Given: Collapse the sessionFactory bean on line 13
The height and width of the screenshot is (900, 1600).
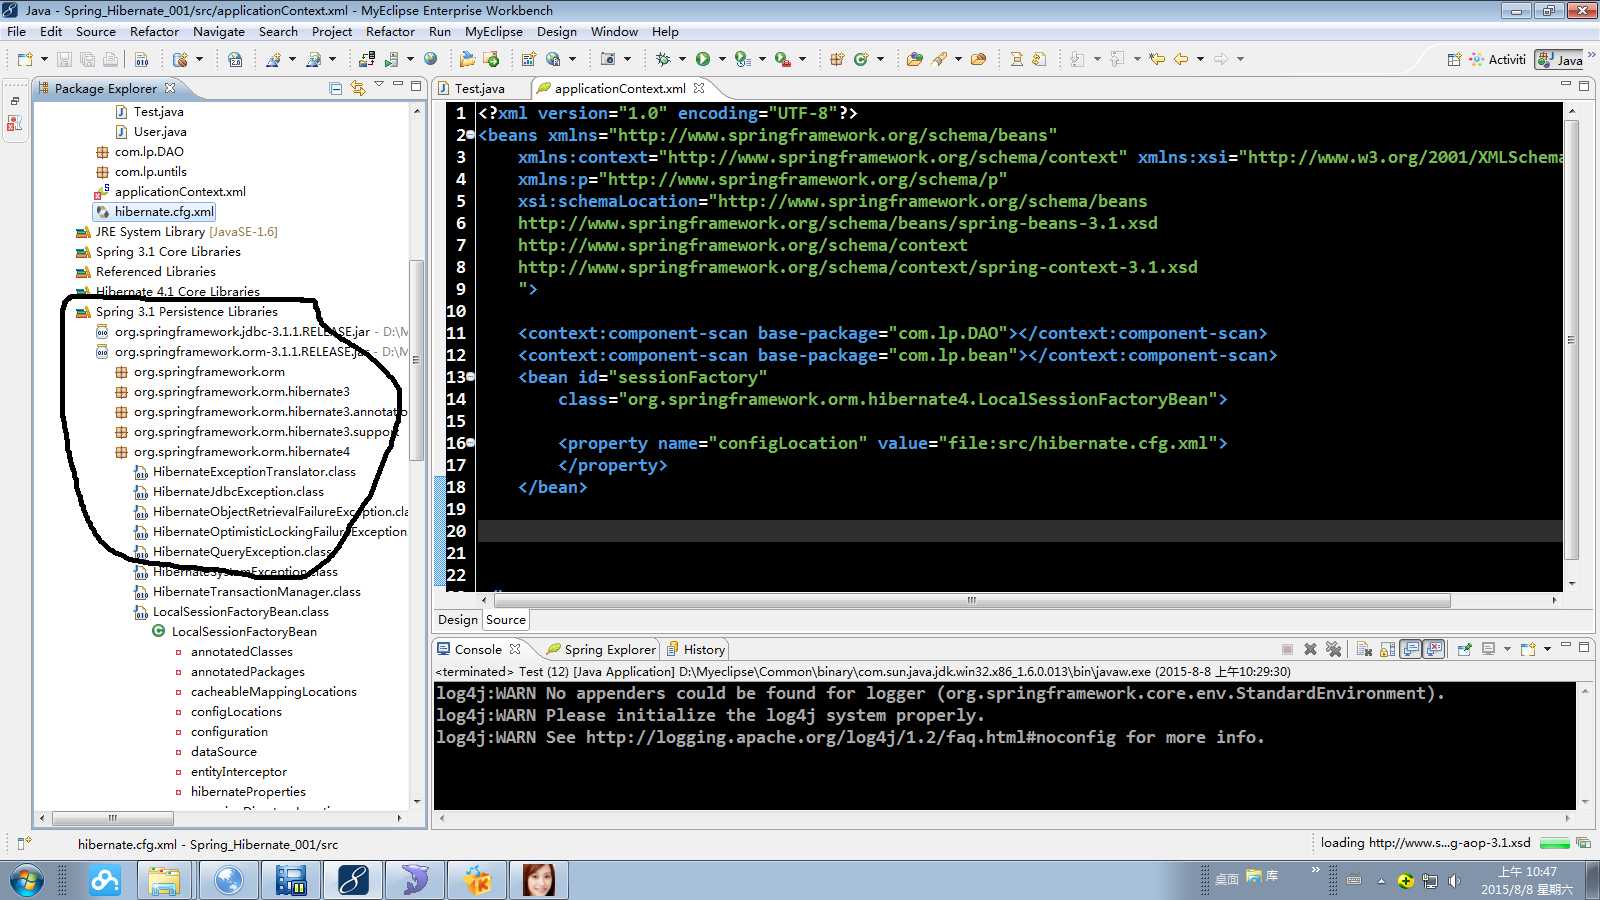Looking at the screenshot, I should [x=471, y=377].
